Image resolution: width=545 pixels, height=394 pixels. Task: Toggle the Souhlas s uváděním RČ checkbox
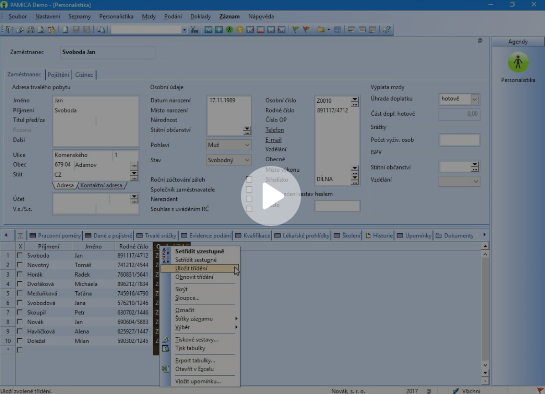(249, 209)
